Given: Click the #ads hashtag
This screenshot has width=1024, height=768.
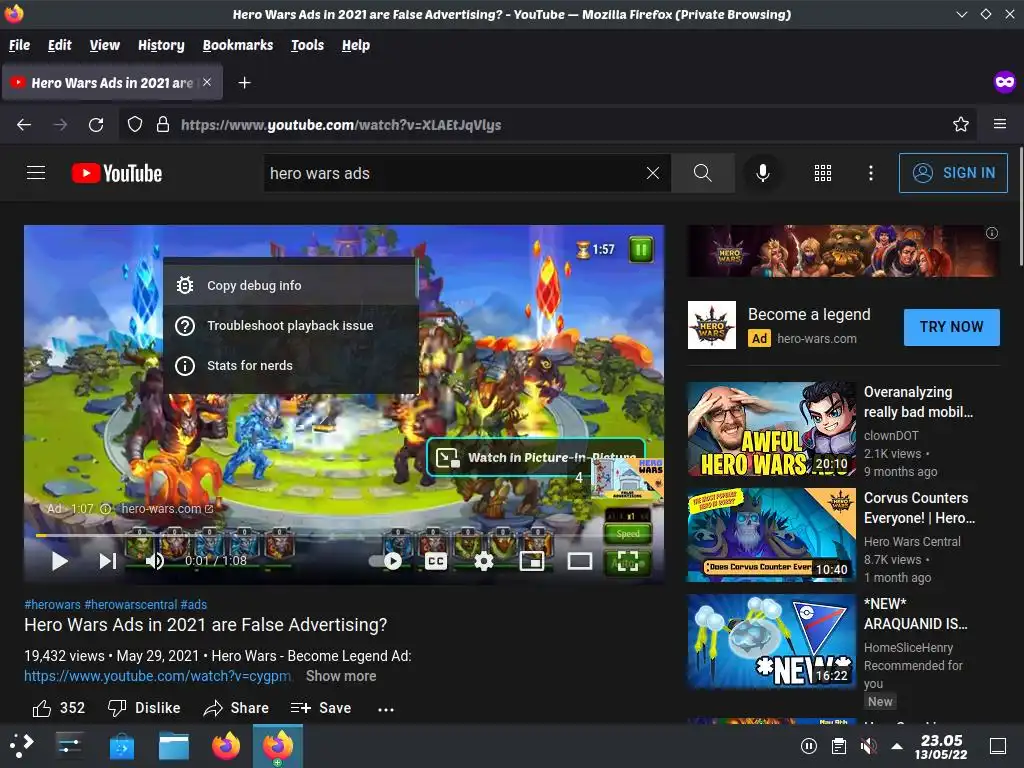Looking at the screenshot, I should pos(193,605).
